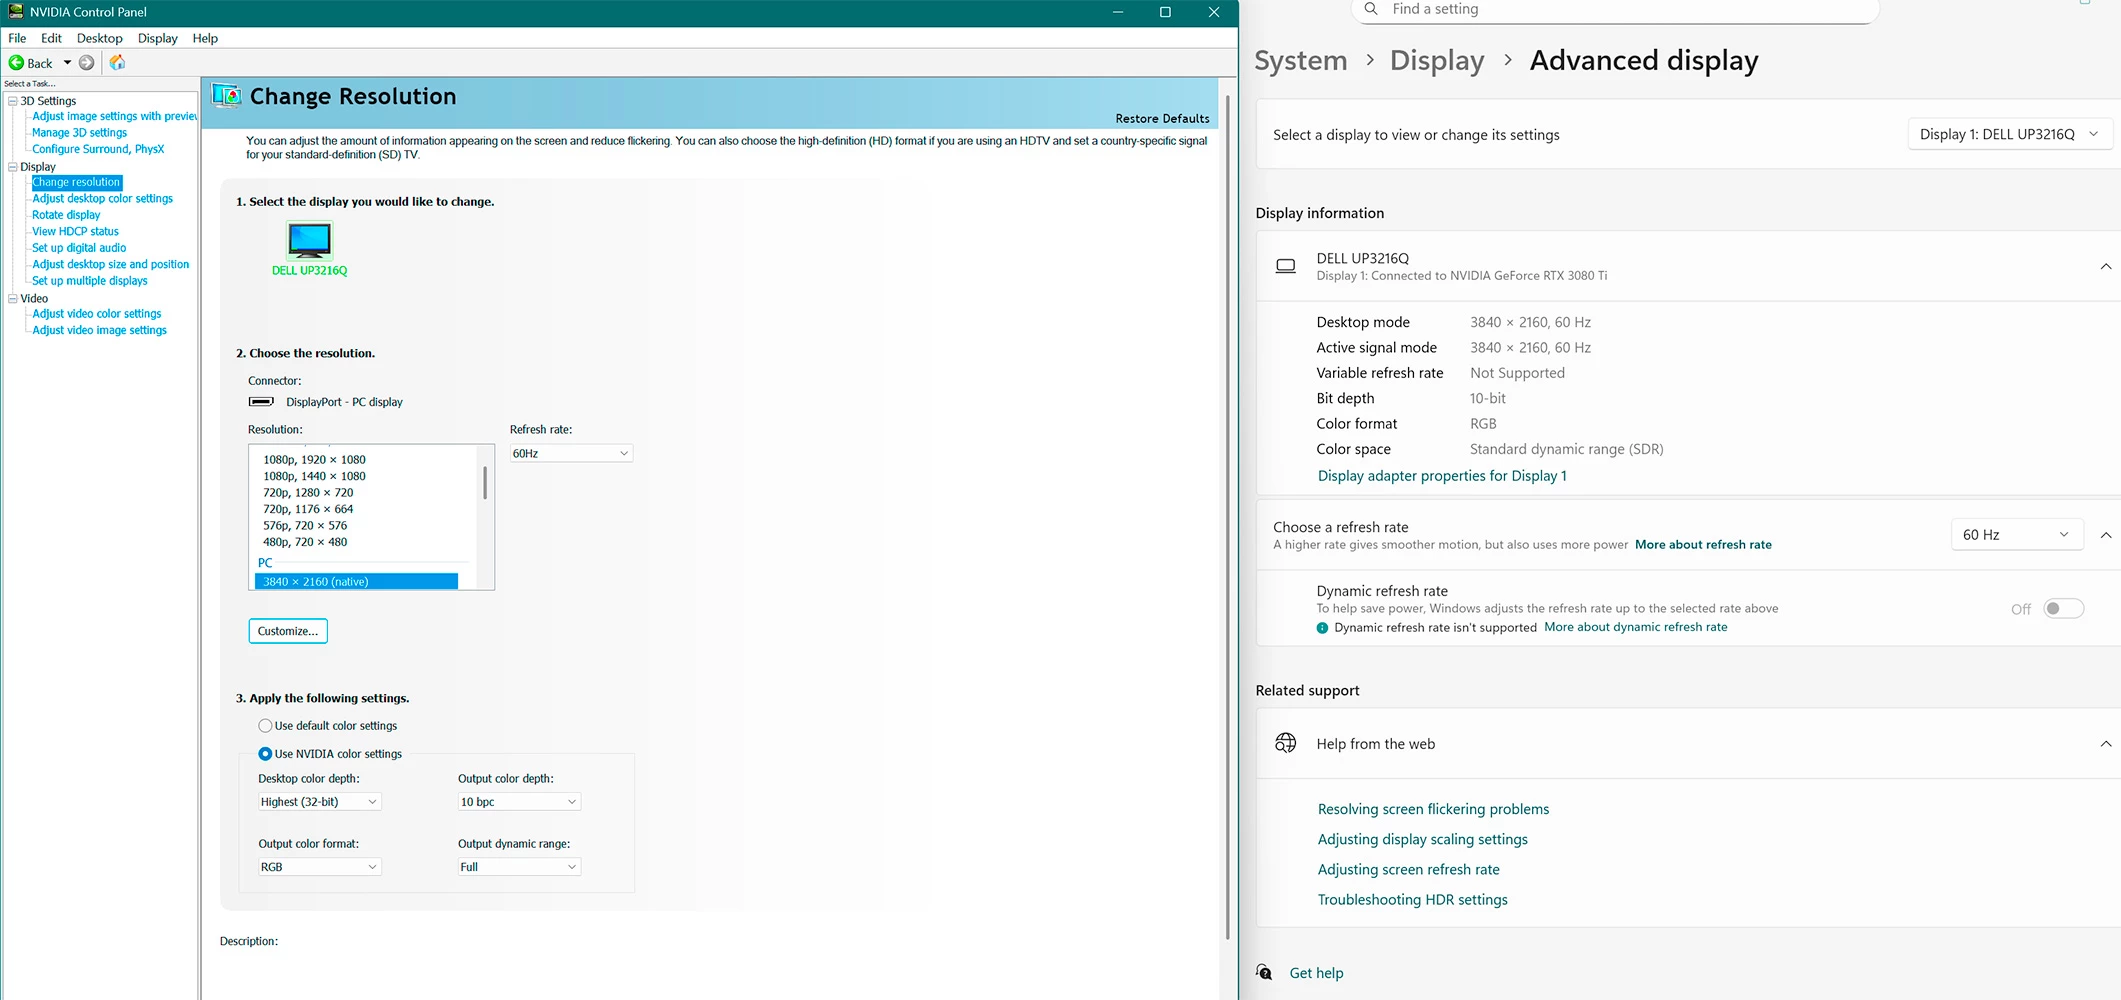Open the Settings 60 Hz refresh rate dropdown
Viewport: 2121px width, 1000px height.
pos(2017,535)
